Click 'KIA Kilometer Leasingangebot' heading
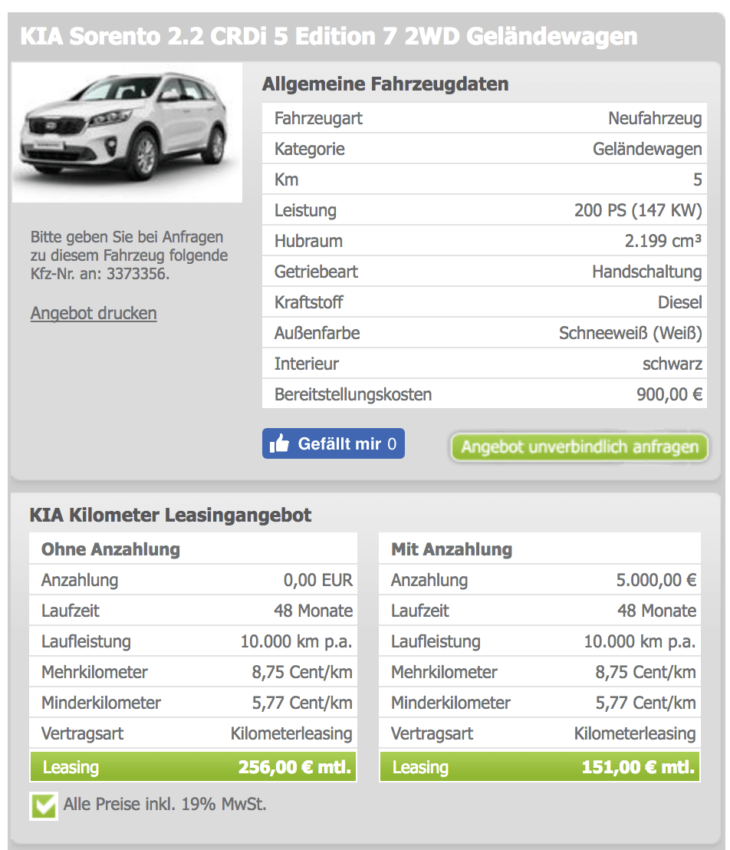This screenshot has height=850, width=730. pos(170,515)
